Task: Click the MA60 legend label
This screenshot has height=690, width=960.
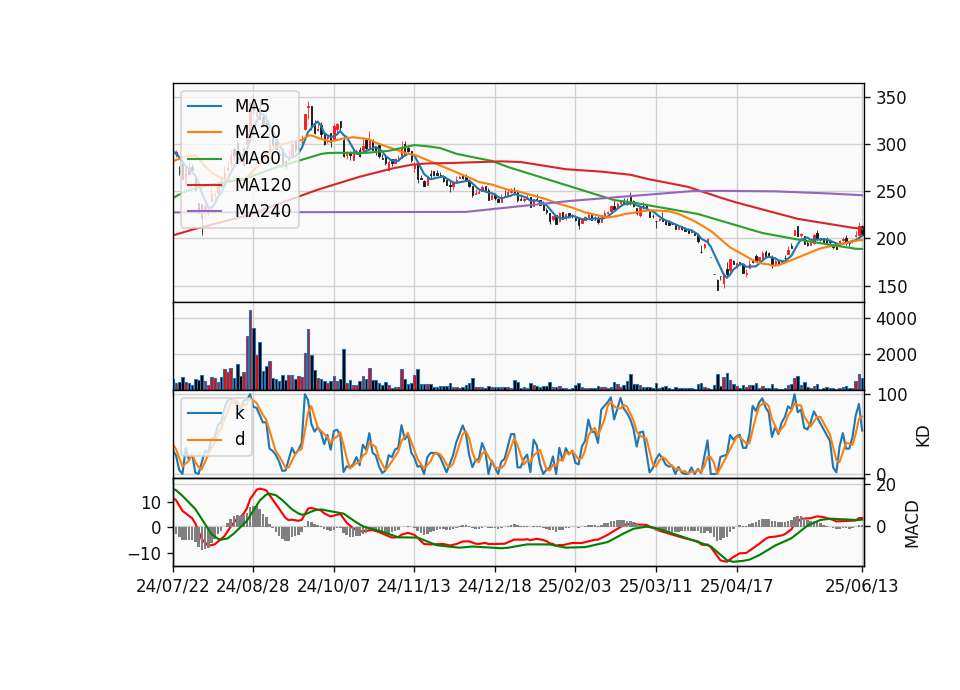Action: tap(258, 158)
